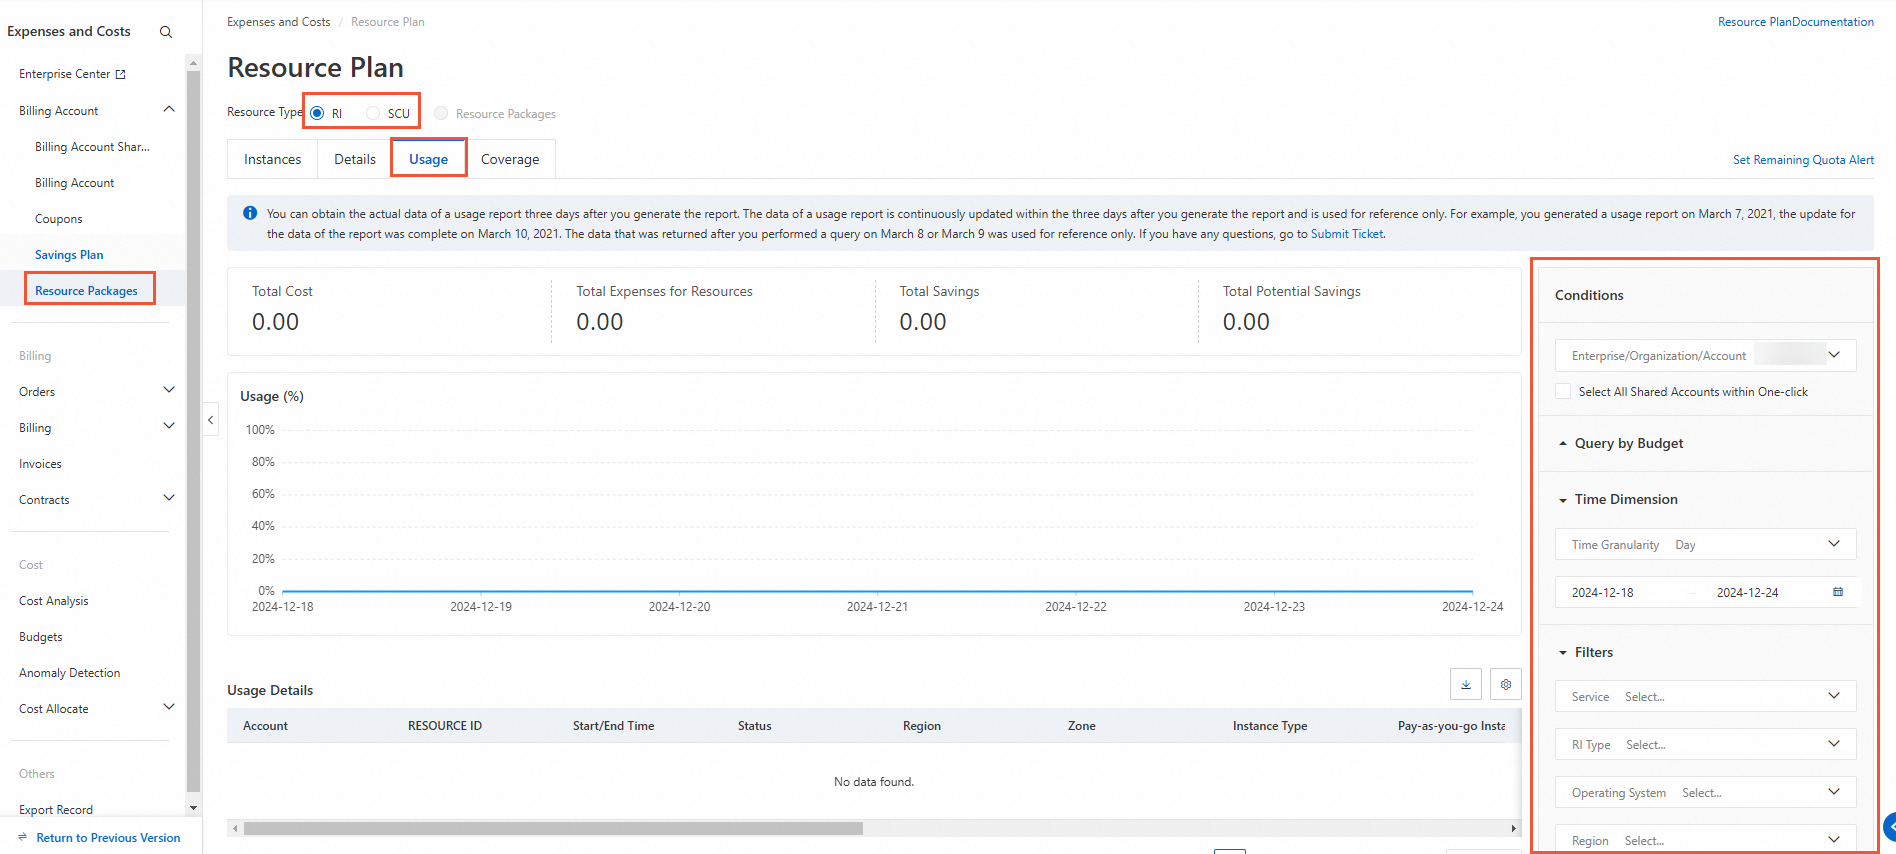Open the Service filter dropdown

coord(1706,696)
